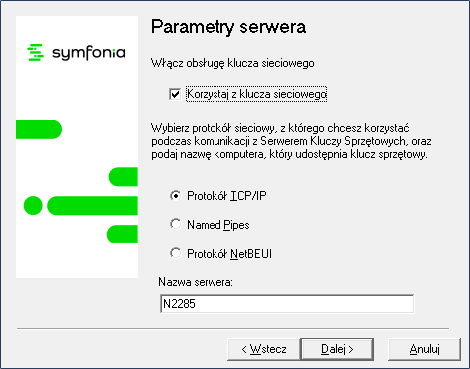Pick the Protokół NetBEUI radio button
Screen dimensions: 470x369
[175, 253]
